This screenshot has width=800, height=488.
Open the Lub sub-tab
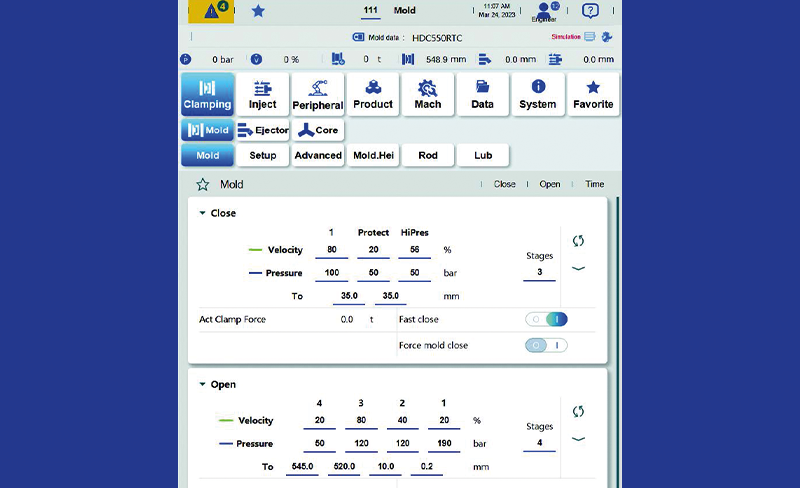[483, 155]
